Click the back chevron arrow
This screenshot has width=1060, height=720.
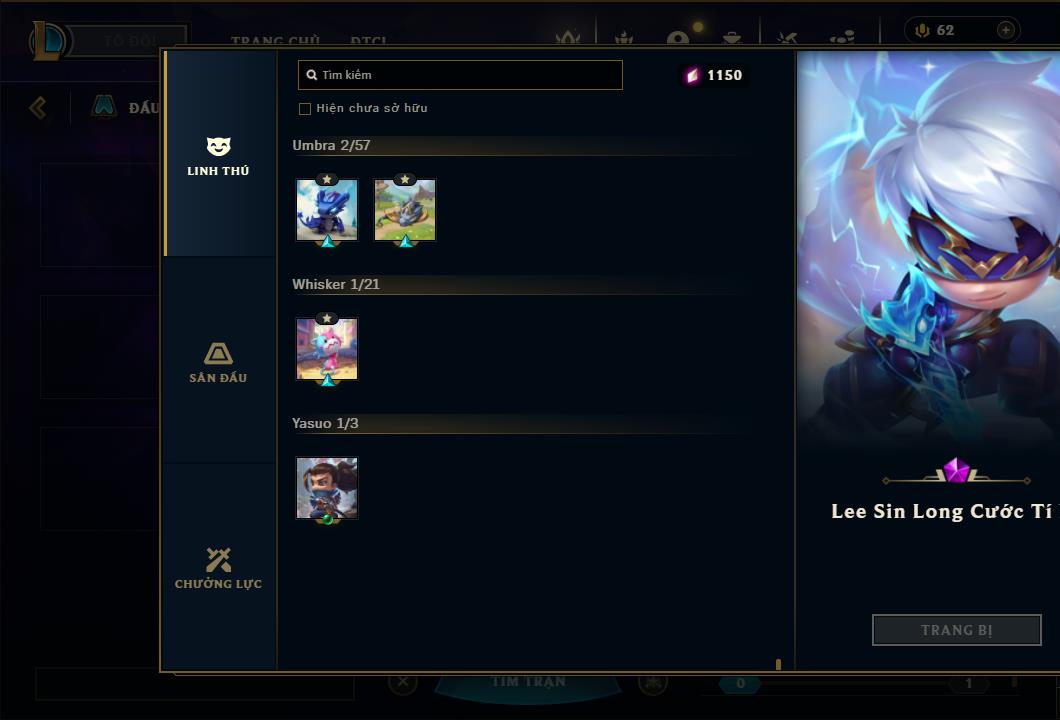tap(38, 107)
